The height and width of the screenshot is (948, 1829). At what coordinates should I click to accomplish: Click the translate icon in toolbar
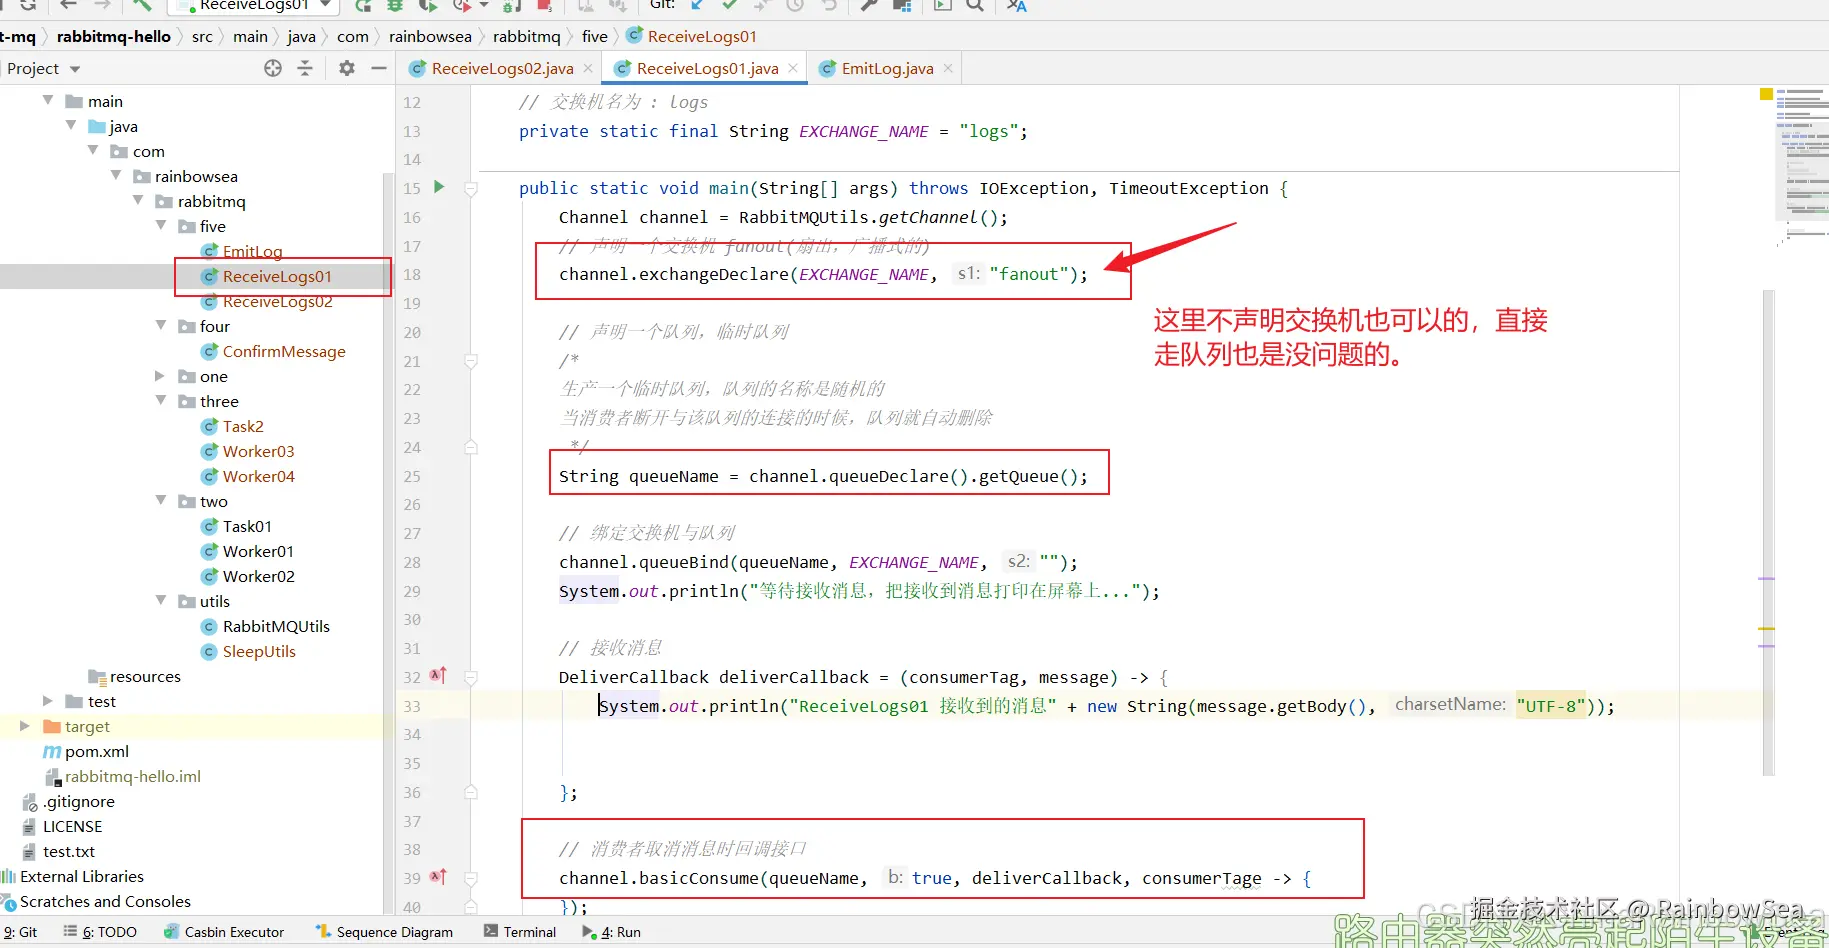[x=1017, y=6]
